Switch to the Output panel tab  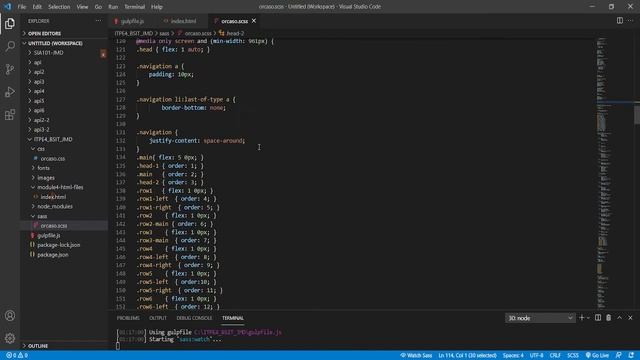coord(158,318)
